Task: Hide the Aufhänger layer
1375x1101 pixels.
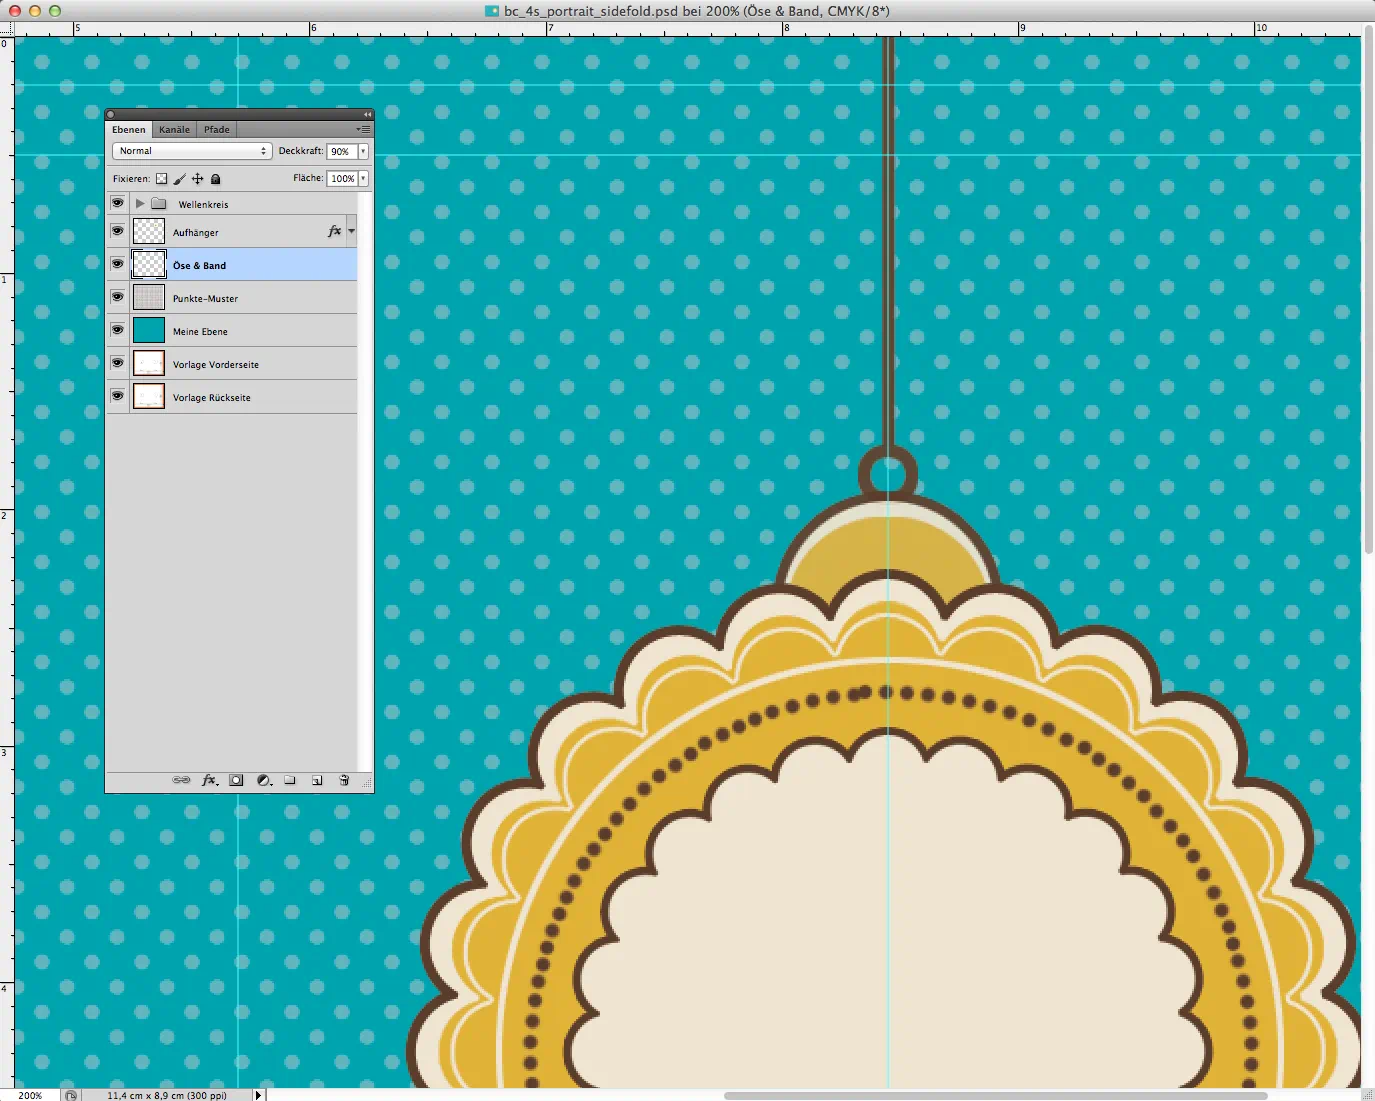Action: 117,231
